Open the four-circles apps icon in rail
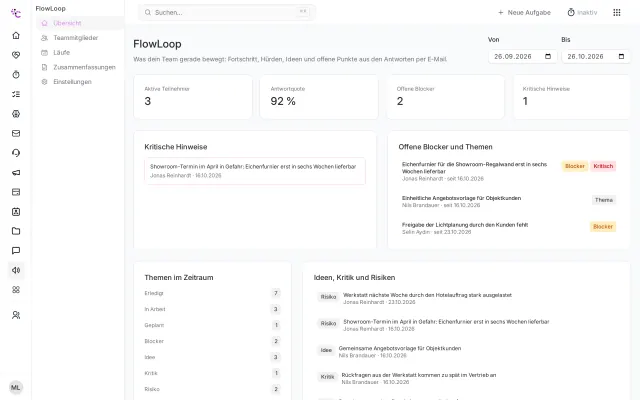The image size is (640, 400). click(16, 290)
